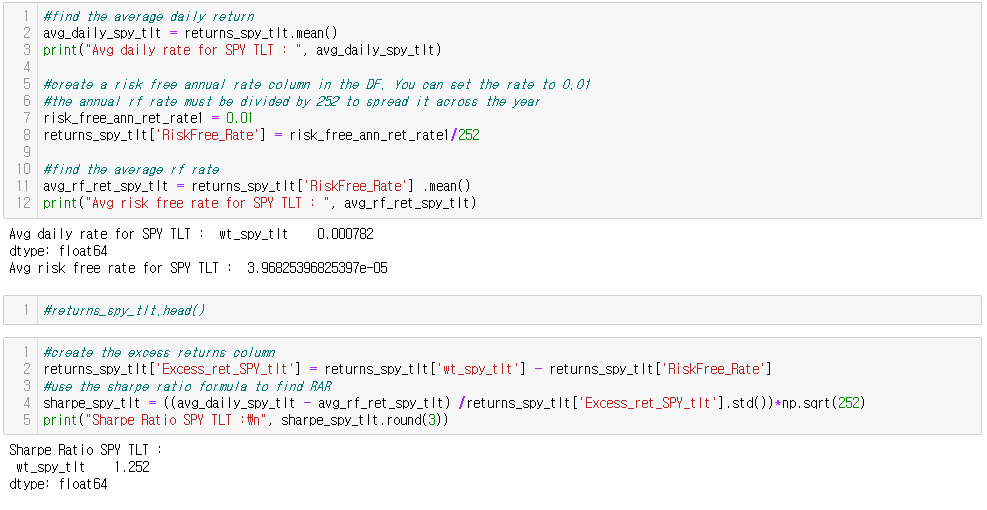Screen dimensions: 987x510
Task: Click the first output line 'dtype: float64'
Action: (58, 251)
